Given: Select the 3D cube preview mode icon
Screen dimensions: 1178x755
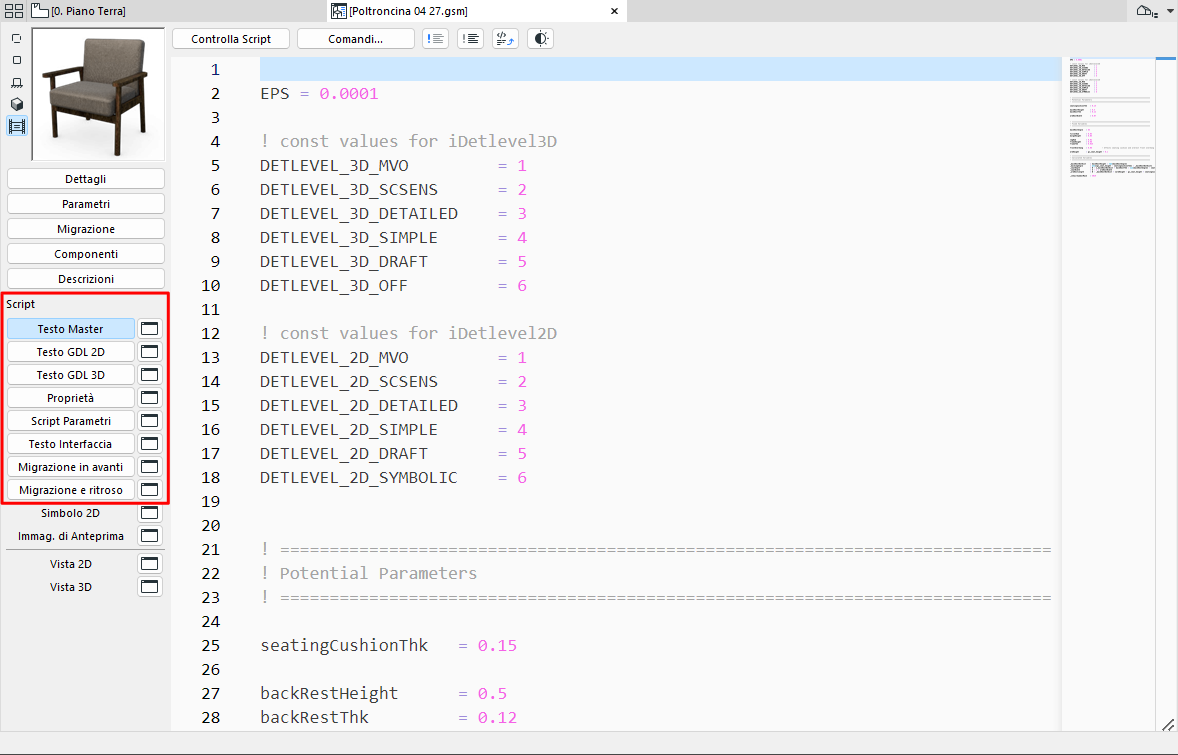Looking at the screenshot, I should [x=16, y=103].
